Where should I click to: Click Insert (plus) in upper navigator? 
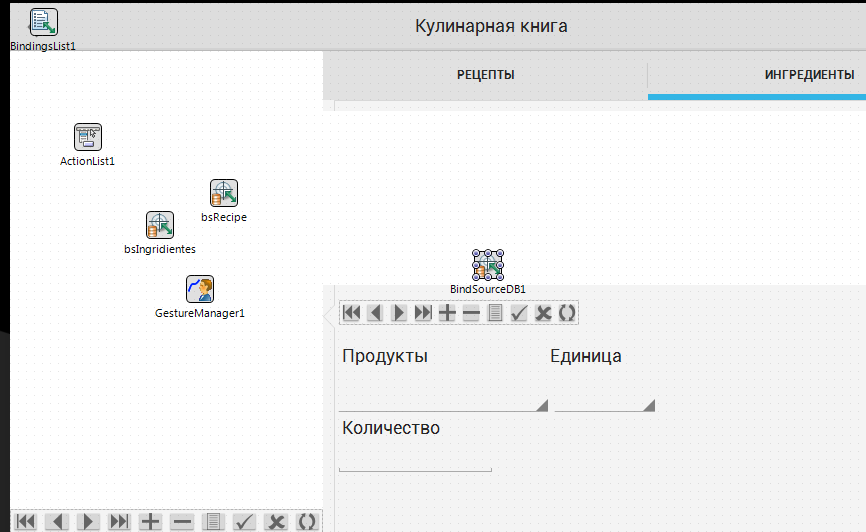point(447,313)
